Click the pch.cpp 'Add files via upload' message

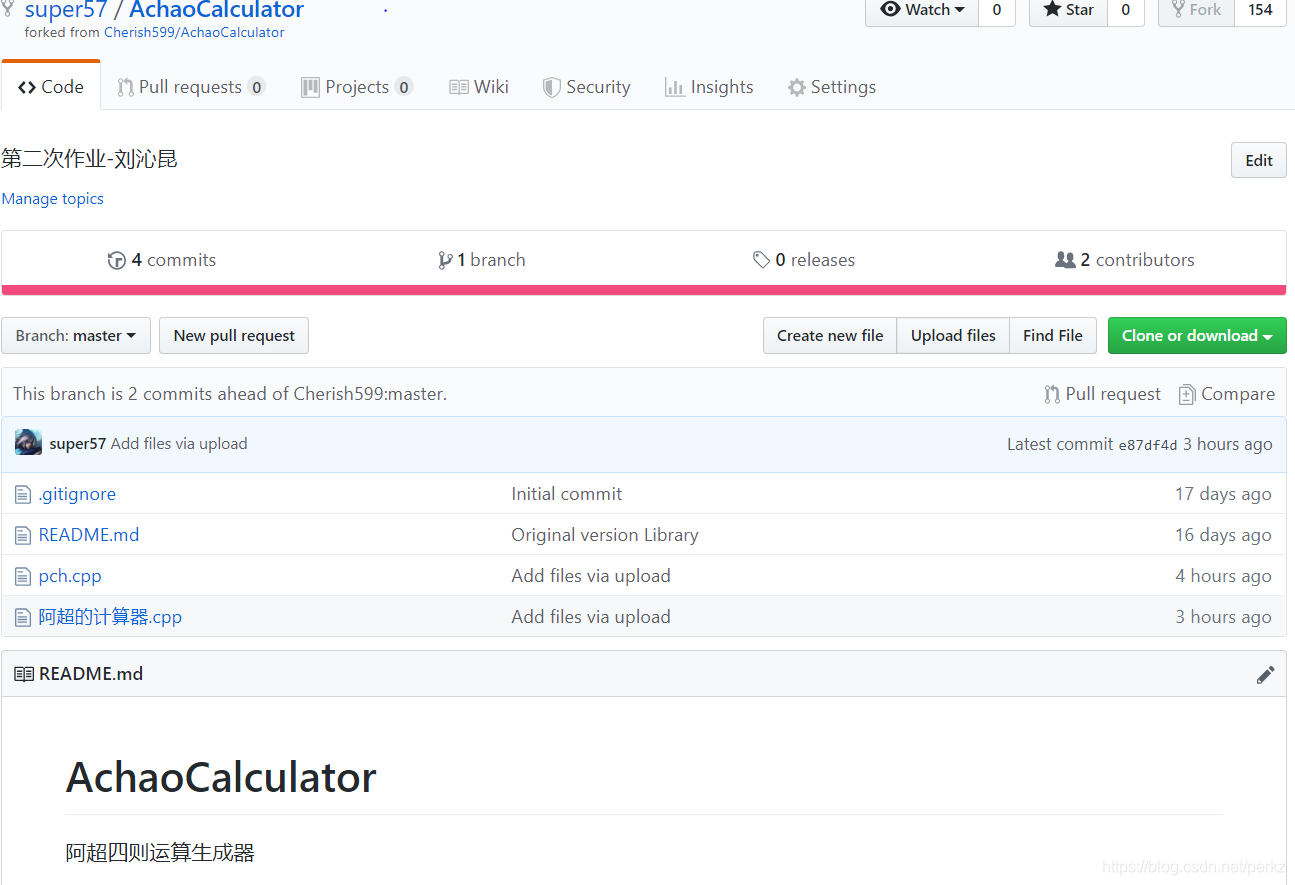tap(591, 576)
